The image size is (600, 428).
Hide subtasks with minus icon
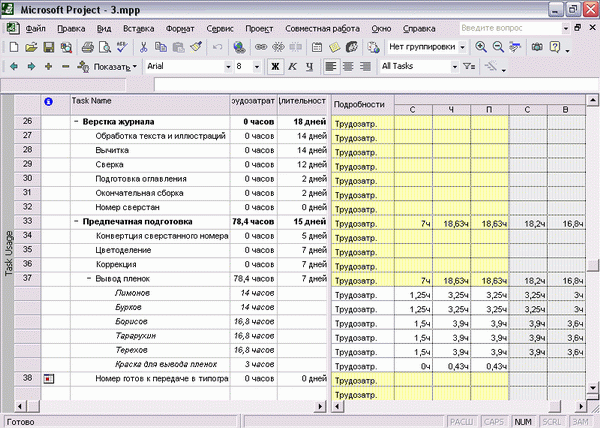click(x=66, y=67)
